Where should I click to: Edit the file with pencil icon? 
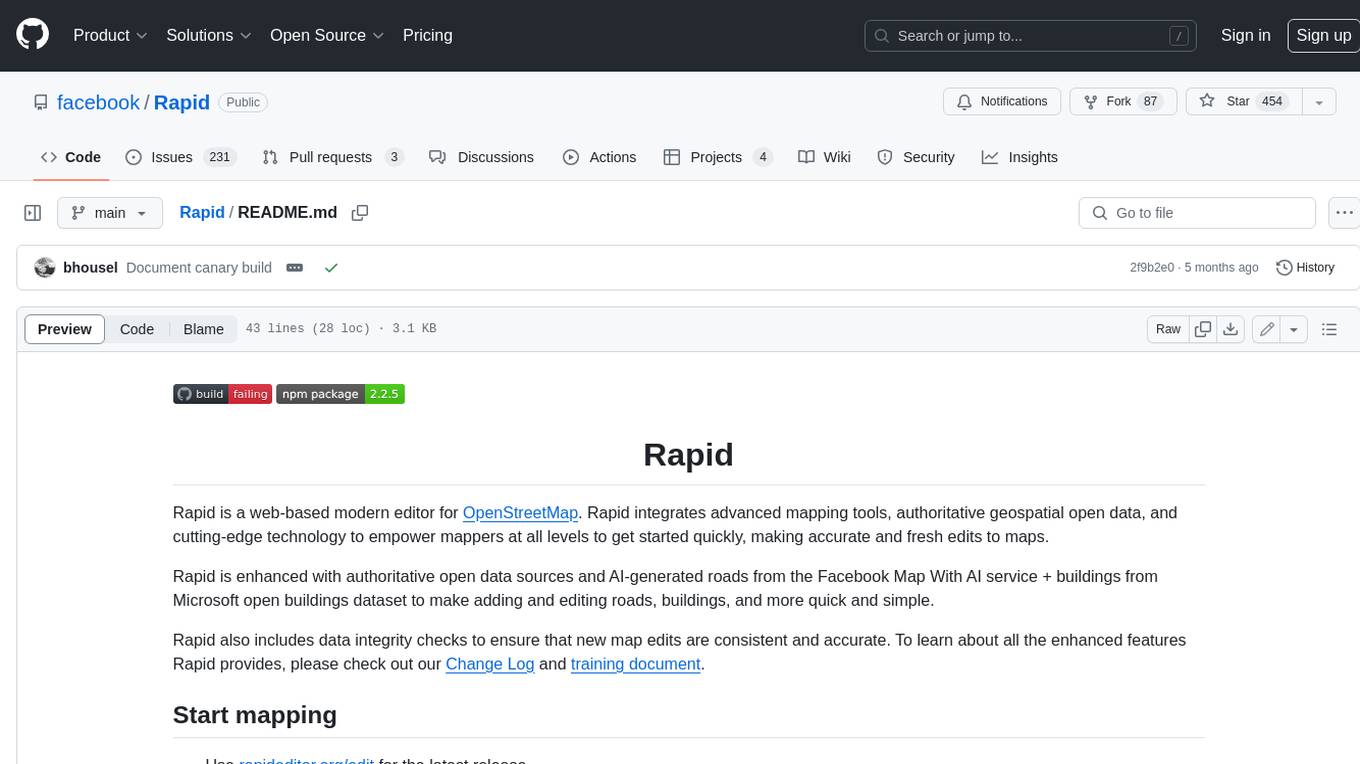(1267, 329)
